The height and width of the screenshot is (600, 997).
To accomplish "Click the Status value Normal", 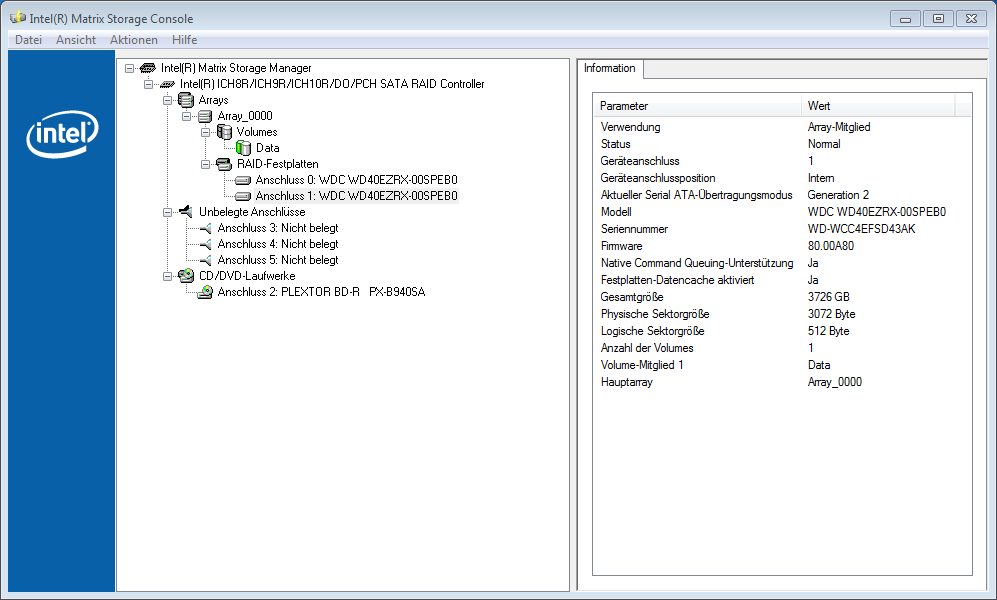I will (x=824, y=144).
